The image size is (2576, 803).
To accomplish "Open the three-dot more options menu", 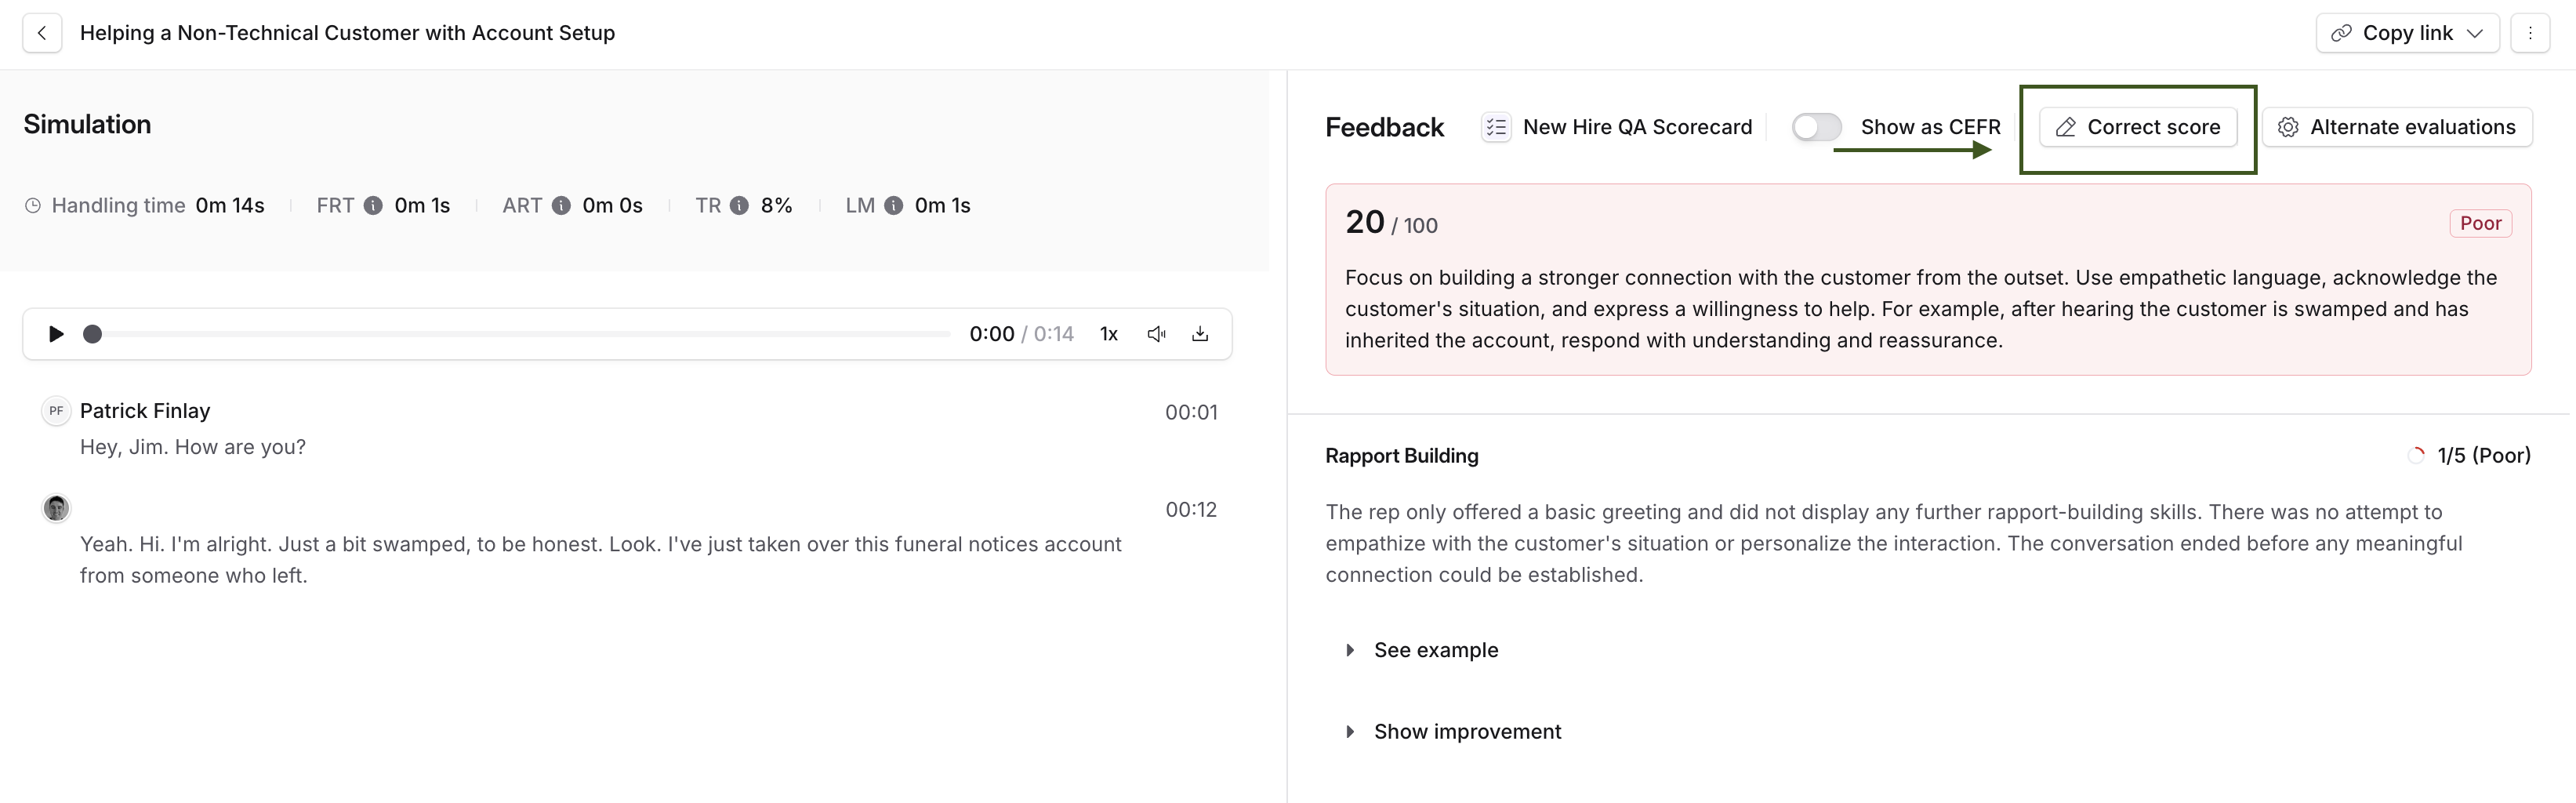I will (x=2530, y=33).
